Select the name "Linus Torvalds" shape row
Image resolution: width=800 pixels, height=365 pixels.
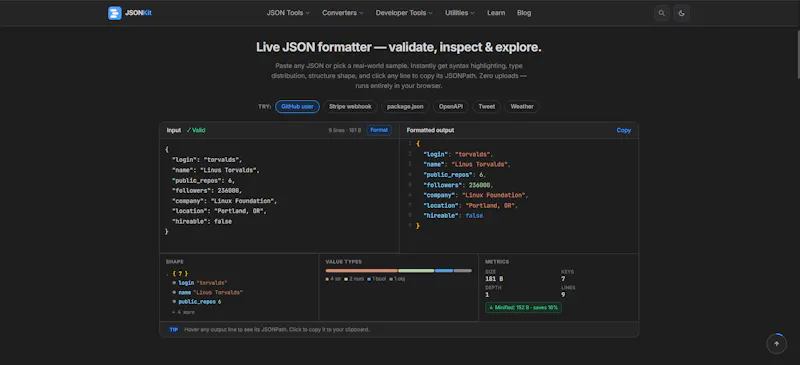[207, 293]
